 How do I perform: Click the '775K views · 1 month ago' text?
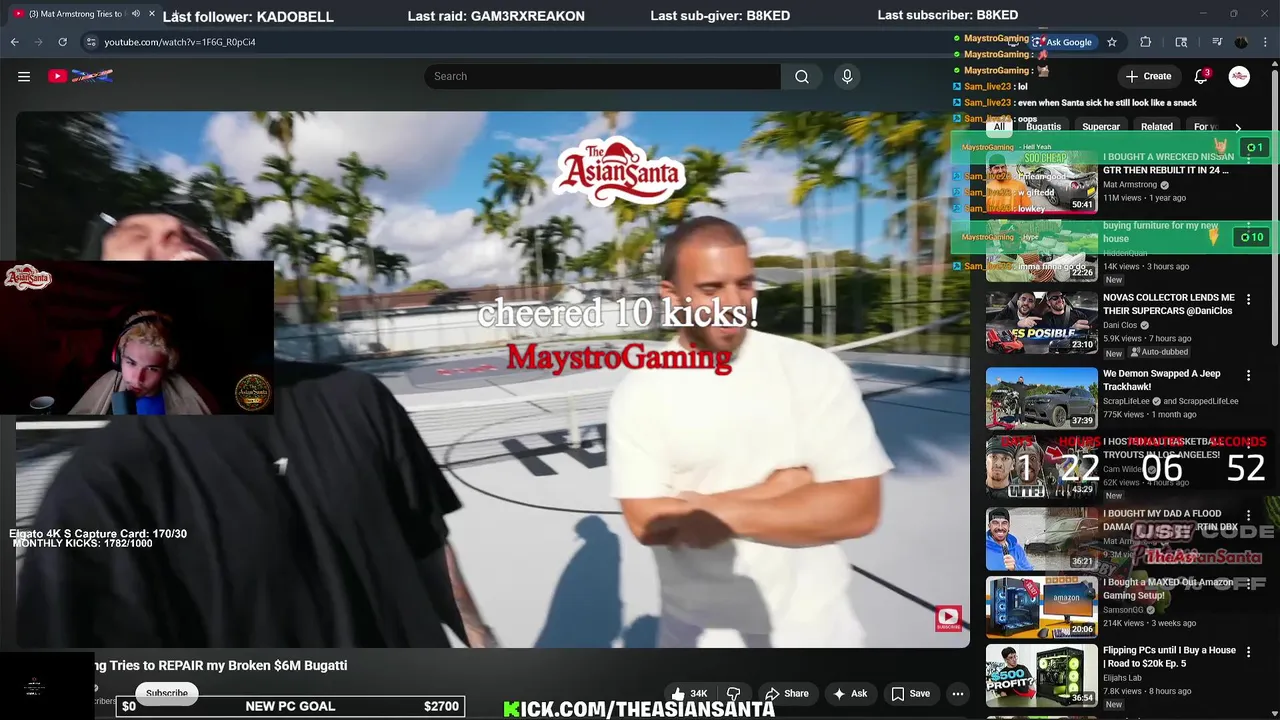click(x=1149, y=414)
